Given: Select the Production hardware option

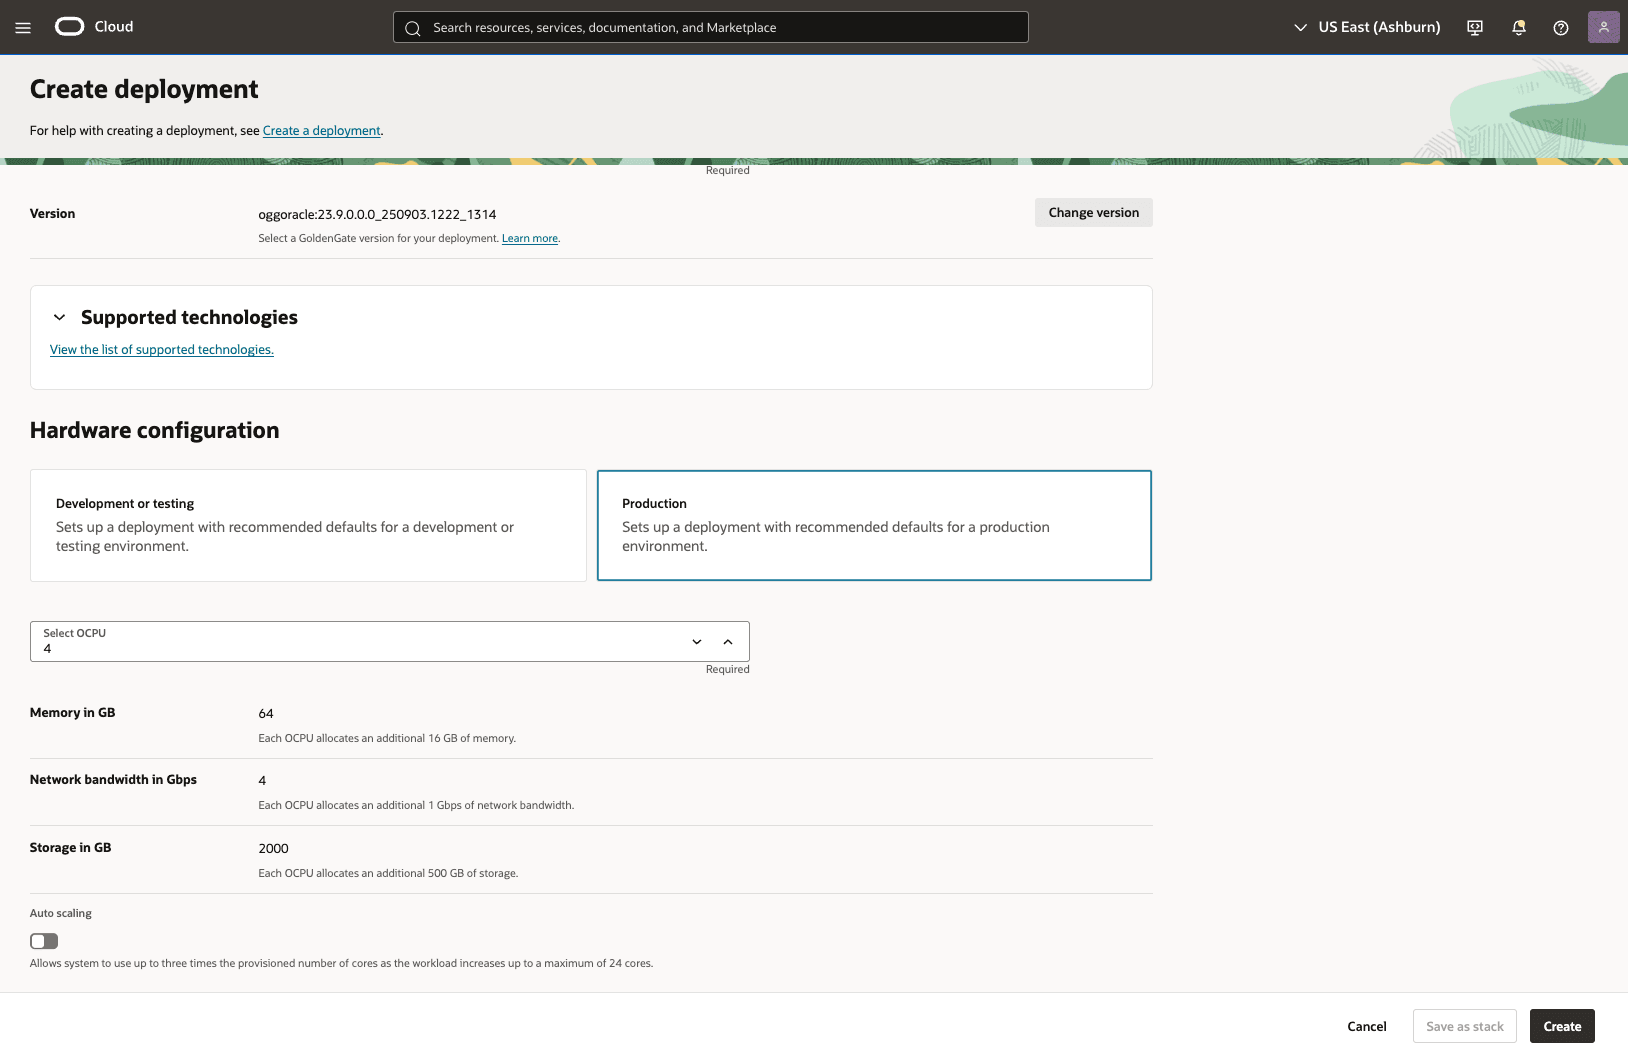Looking at the screenshot, I should [x=874, y=525].
